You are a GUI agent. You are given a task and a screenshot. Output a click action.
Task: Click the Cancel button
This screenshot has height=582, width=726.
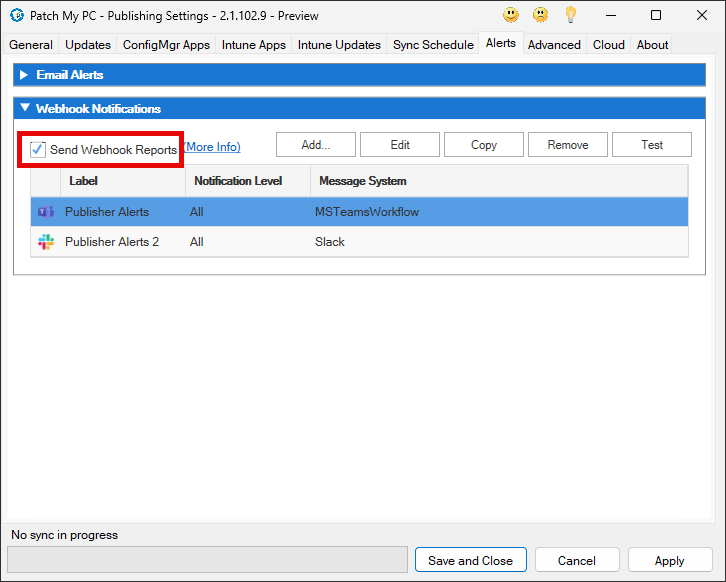pos(577,560)
